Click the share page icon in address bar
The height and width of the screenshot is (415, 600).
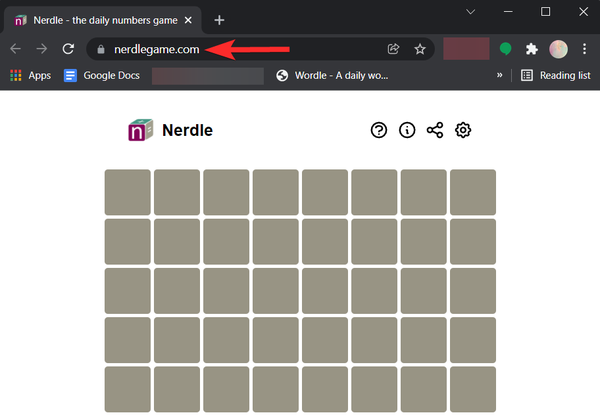point(394,48)
